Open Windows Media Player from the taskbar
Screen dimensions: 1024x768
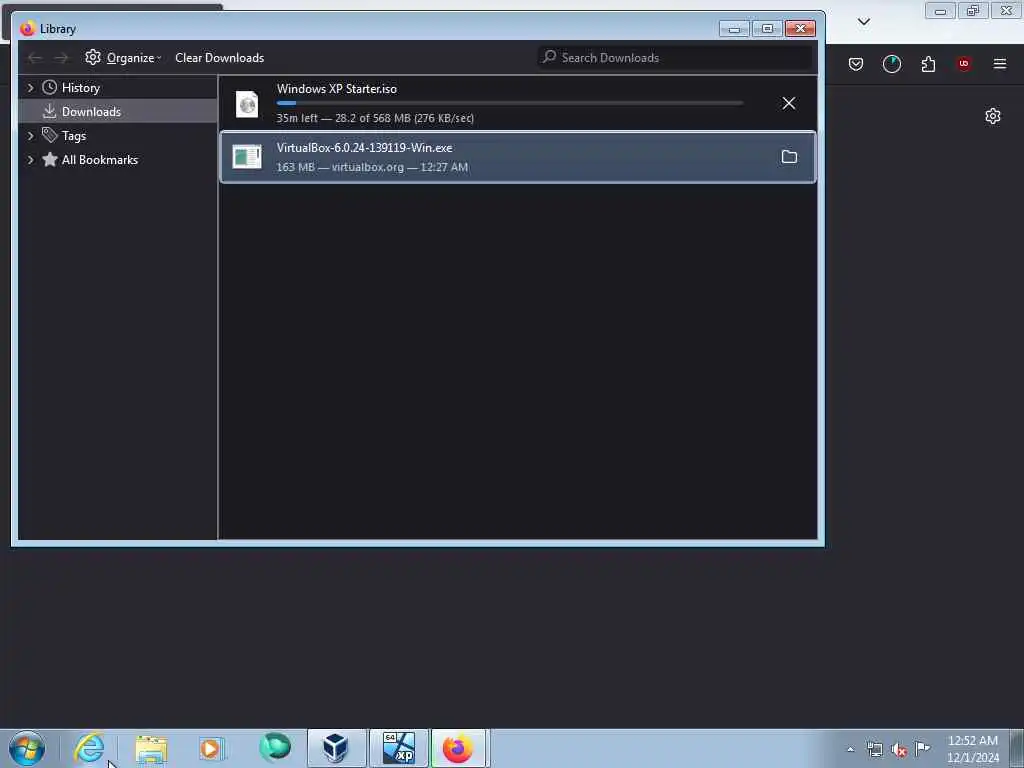pos(212,748)
